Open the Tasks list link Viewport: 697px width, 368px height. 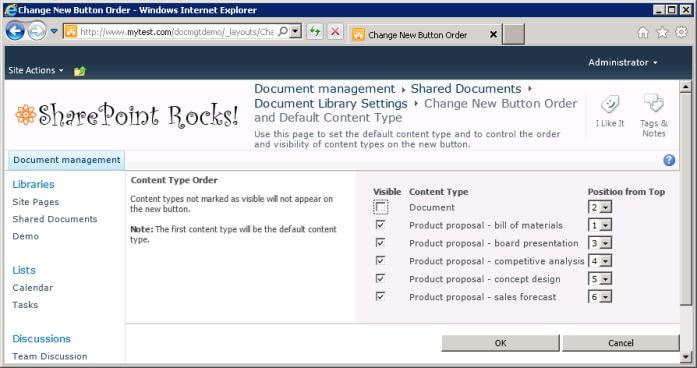25,305
